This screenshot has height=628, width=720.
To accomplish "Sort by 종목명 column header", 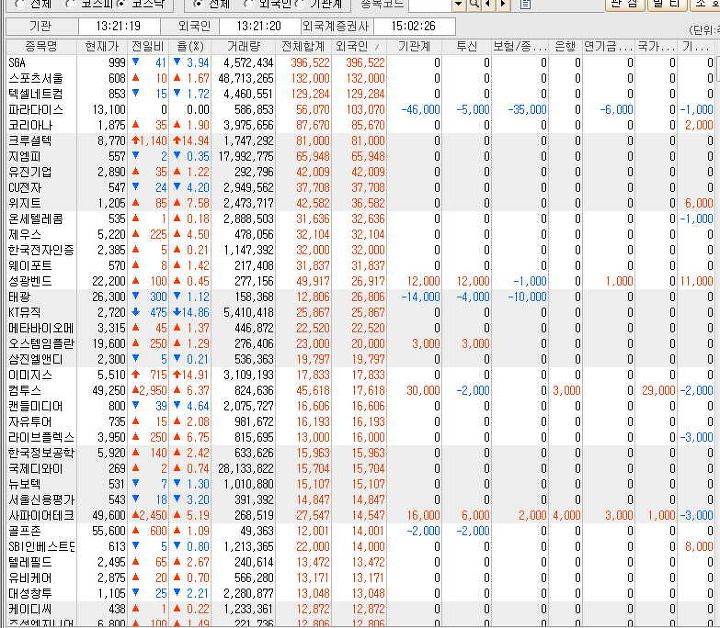I will pyautogui.click(x=41, y=46).
